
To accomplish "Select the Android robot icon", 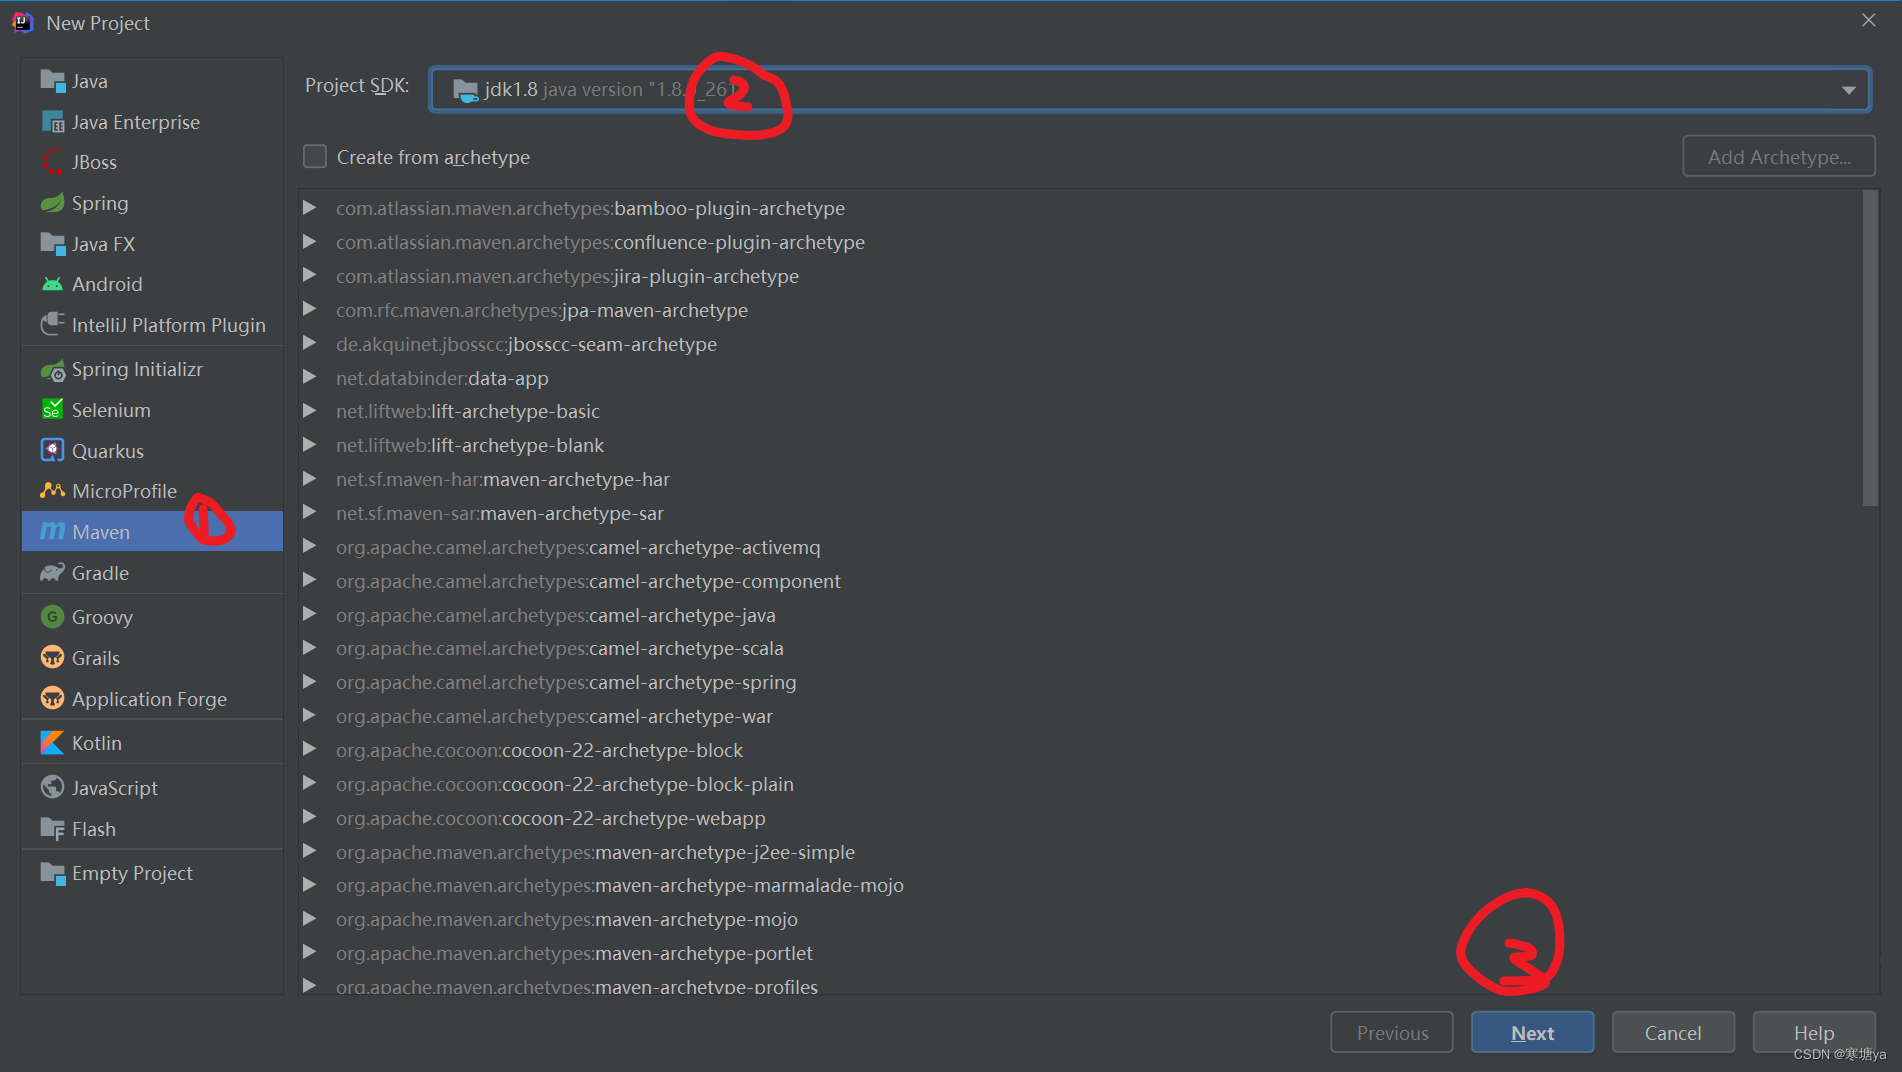I will coord(52,284).
